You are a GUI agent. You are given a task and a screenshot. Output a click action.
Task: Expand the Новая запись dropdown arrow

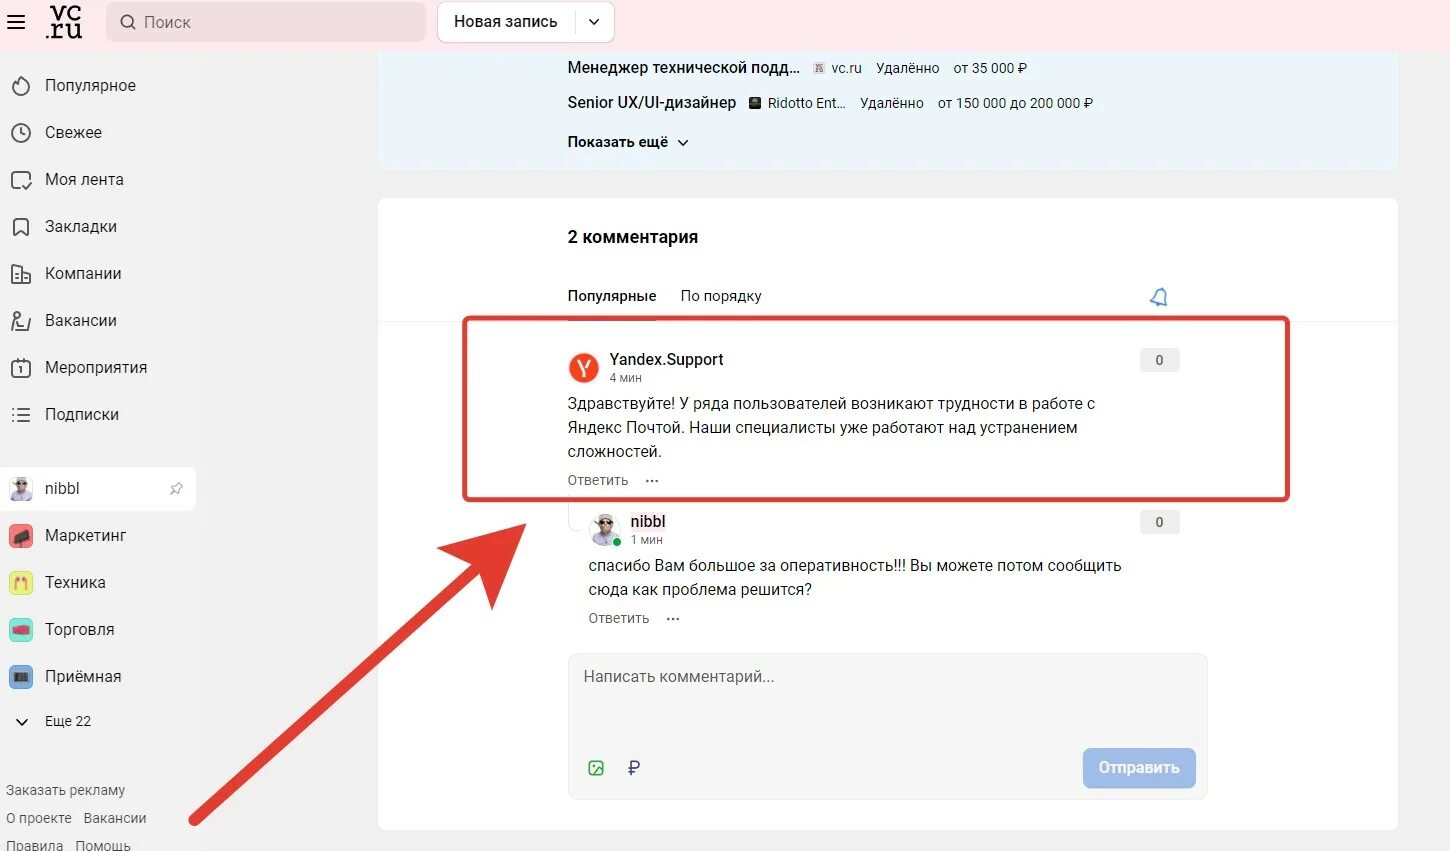(594, 22)
